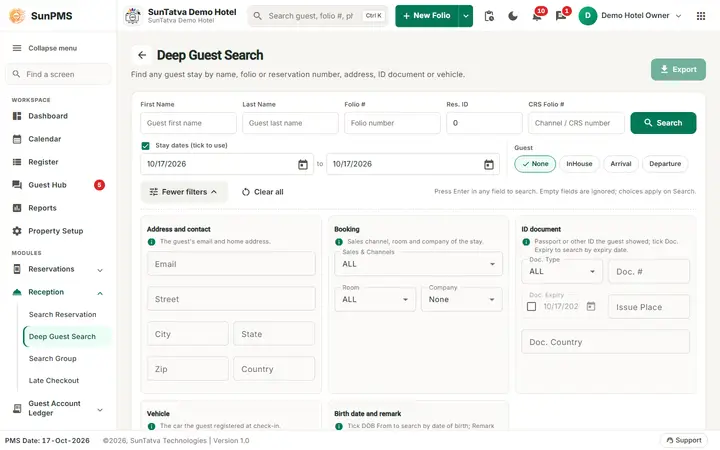Open the New Folio dropdown arrow
720x450 pixels.
(466, 16)
